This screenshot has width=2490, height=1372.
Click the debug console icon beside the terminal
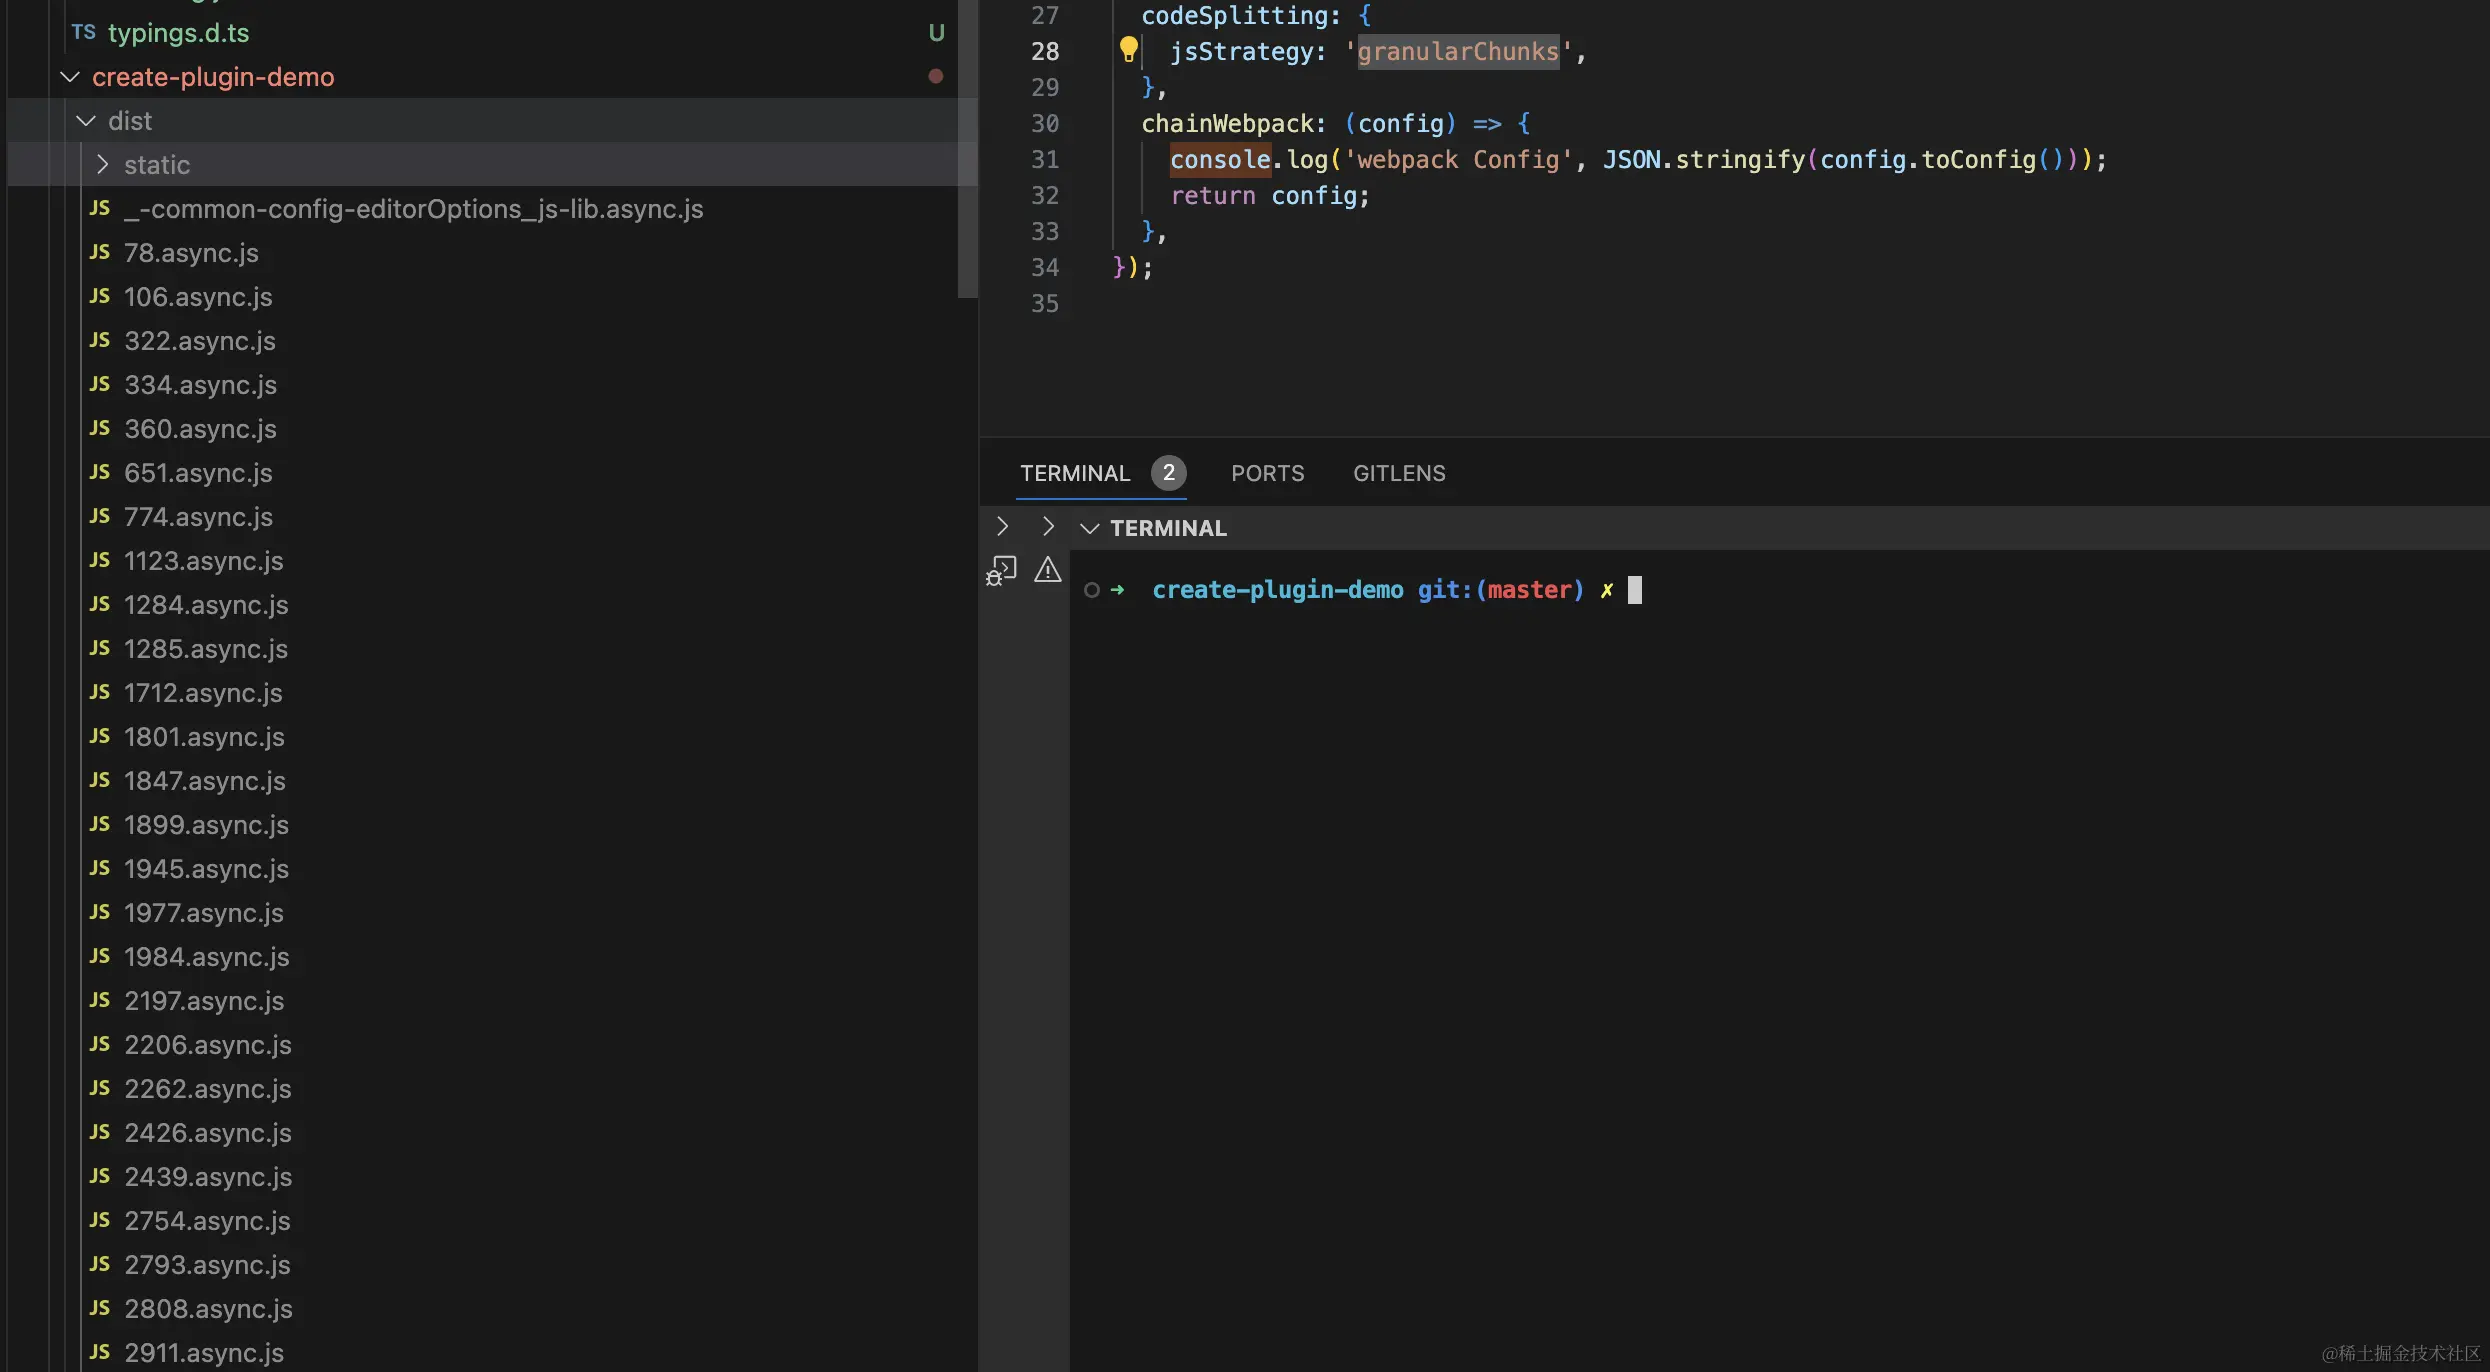(x=1001, y=571)
